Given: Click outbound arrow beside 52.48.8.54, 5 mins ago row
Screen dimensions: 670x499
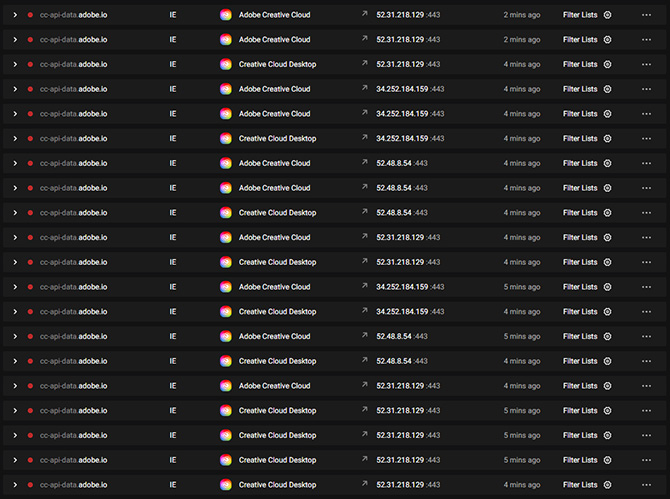Looking at the screenshot, I should tap(364, 335).
